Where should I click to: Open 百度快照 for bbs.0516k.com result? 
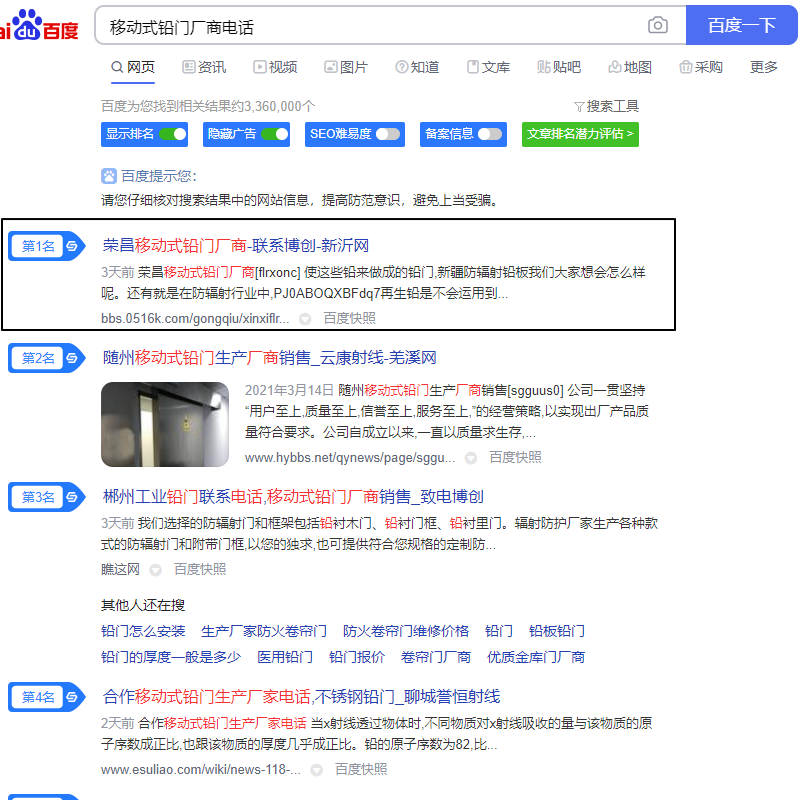click(349, 318)
